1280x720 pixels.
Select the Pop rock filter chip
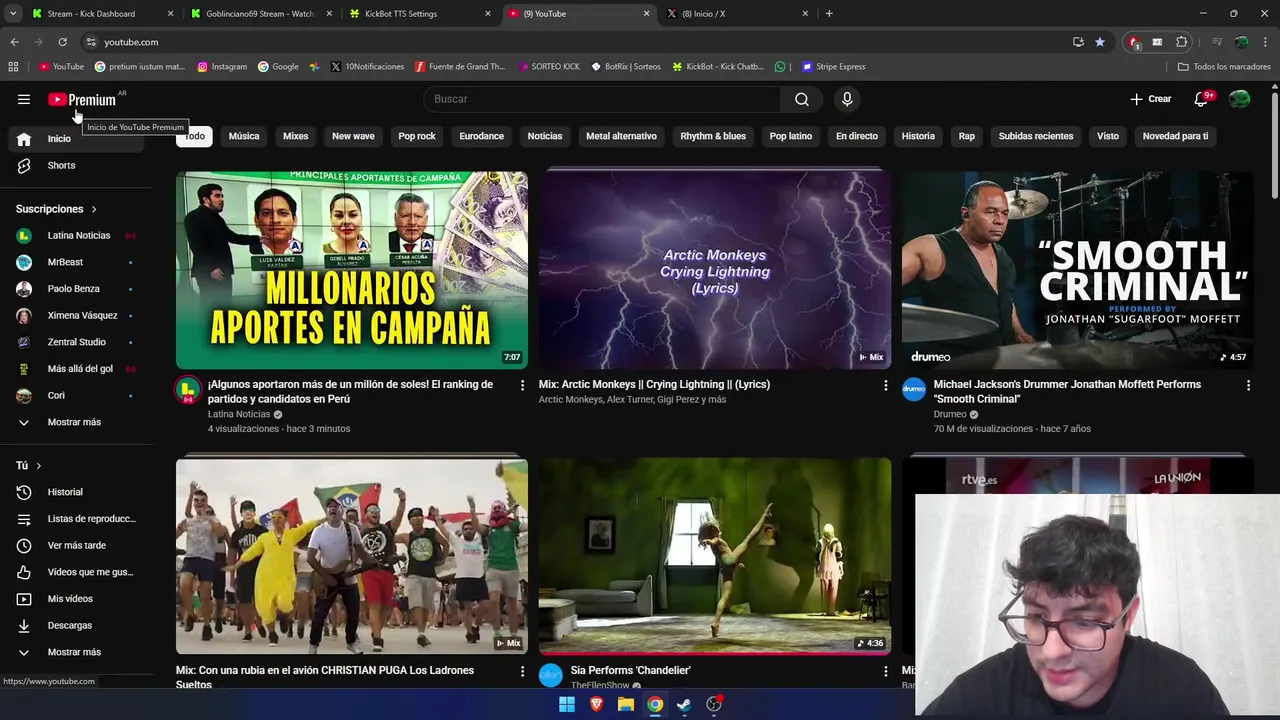click(x=417, y=136)
